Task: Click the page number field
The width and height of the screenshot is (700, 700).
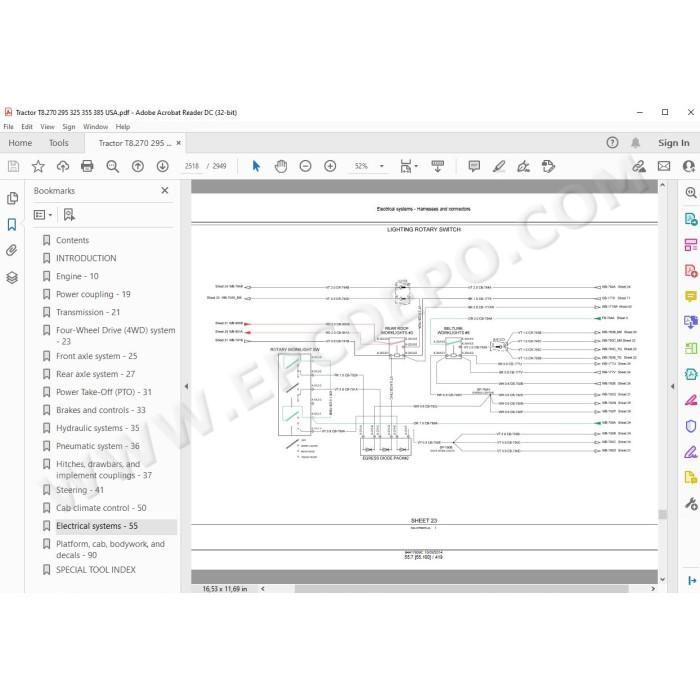Action: point(192,166)
